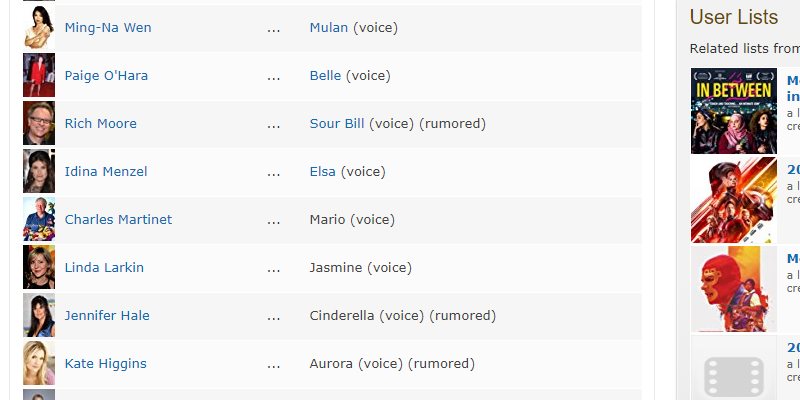Go to Paige O'Hara's page
The width and height of the screenshot is (800, 400).
point(106,75)
